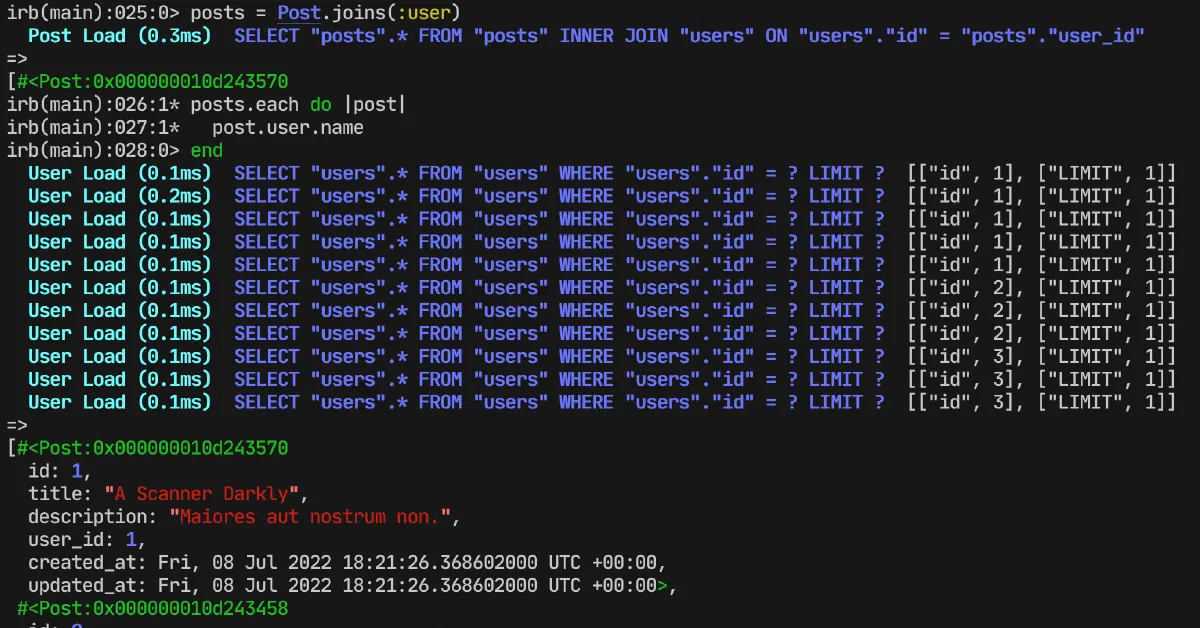Click the "User Load (0.2ms)" log label
Image resolution: width=1200 pixels, height=628 pixels.
click(120, 197)
